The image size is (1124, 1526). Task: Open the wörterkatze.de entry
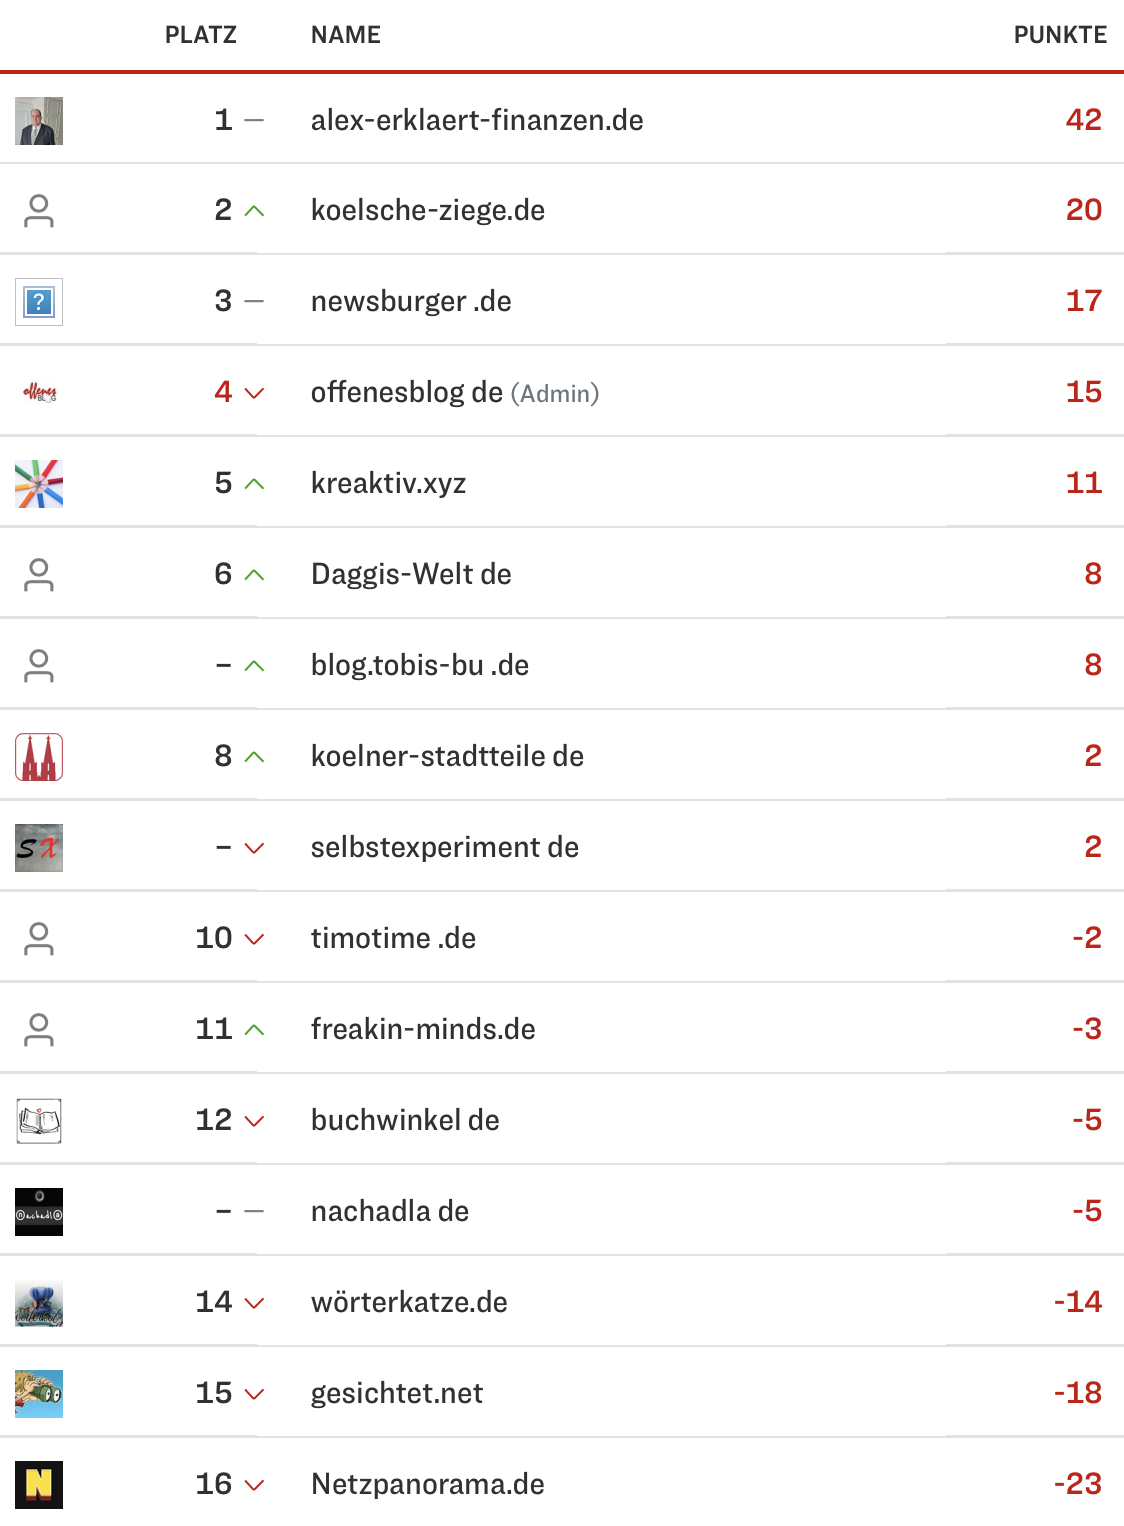tap(409, 1303)
